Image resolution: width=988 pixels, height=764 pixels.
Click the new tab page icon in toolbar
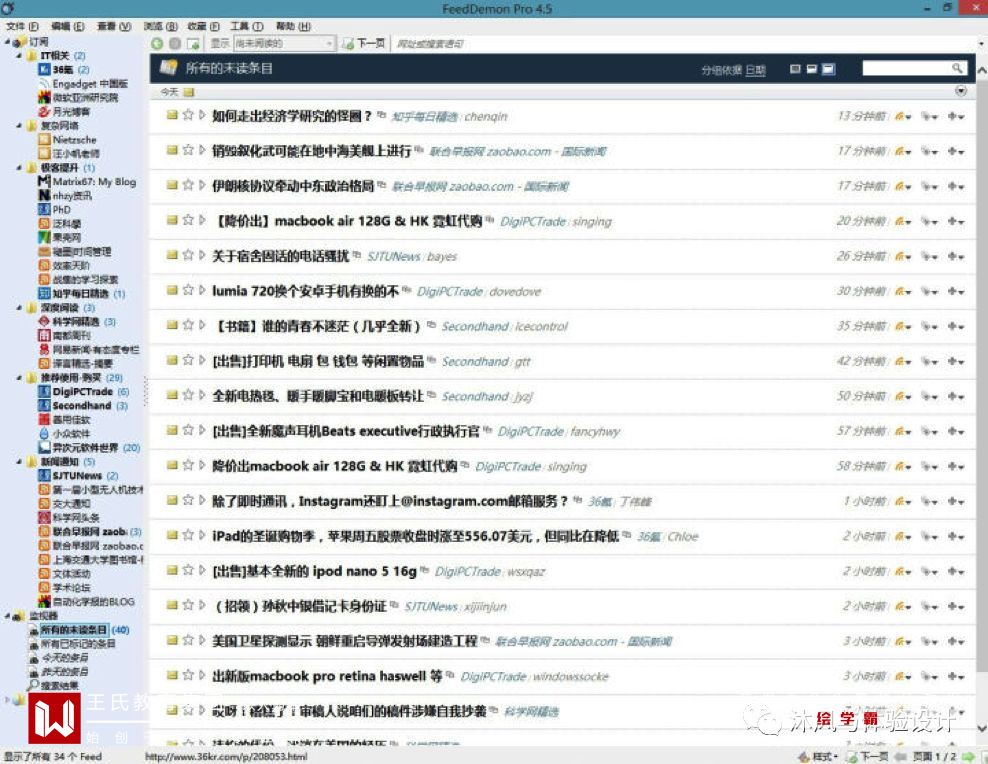193,43
